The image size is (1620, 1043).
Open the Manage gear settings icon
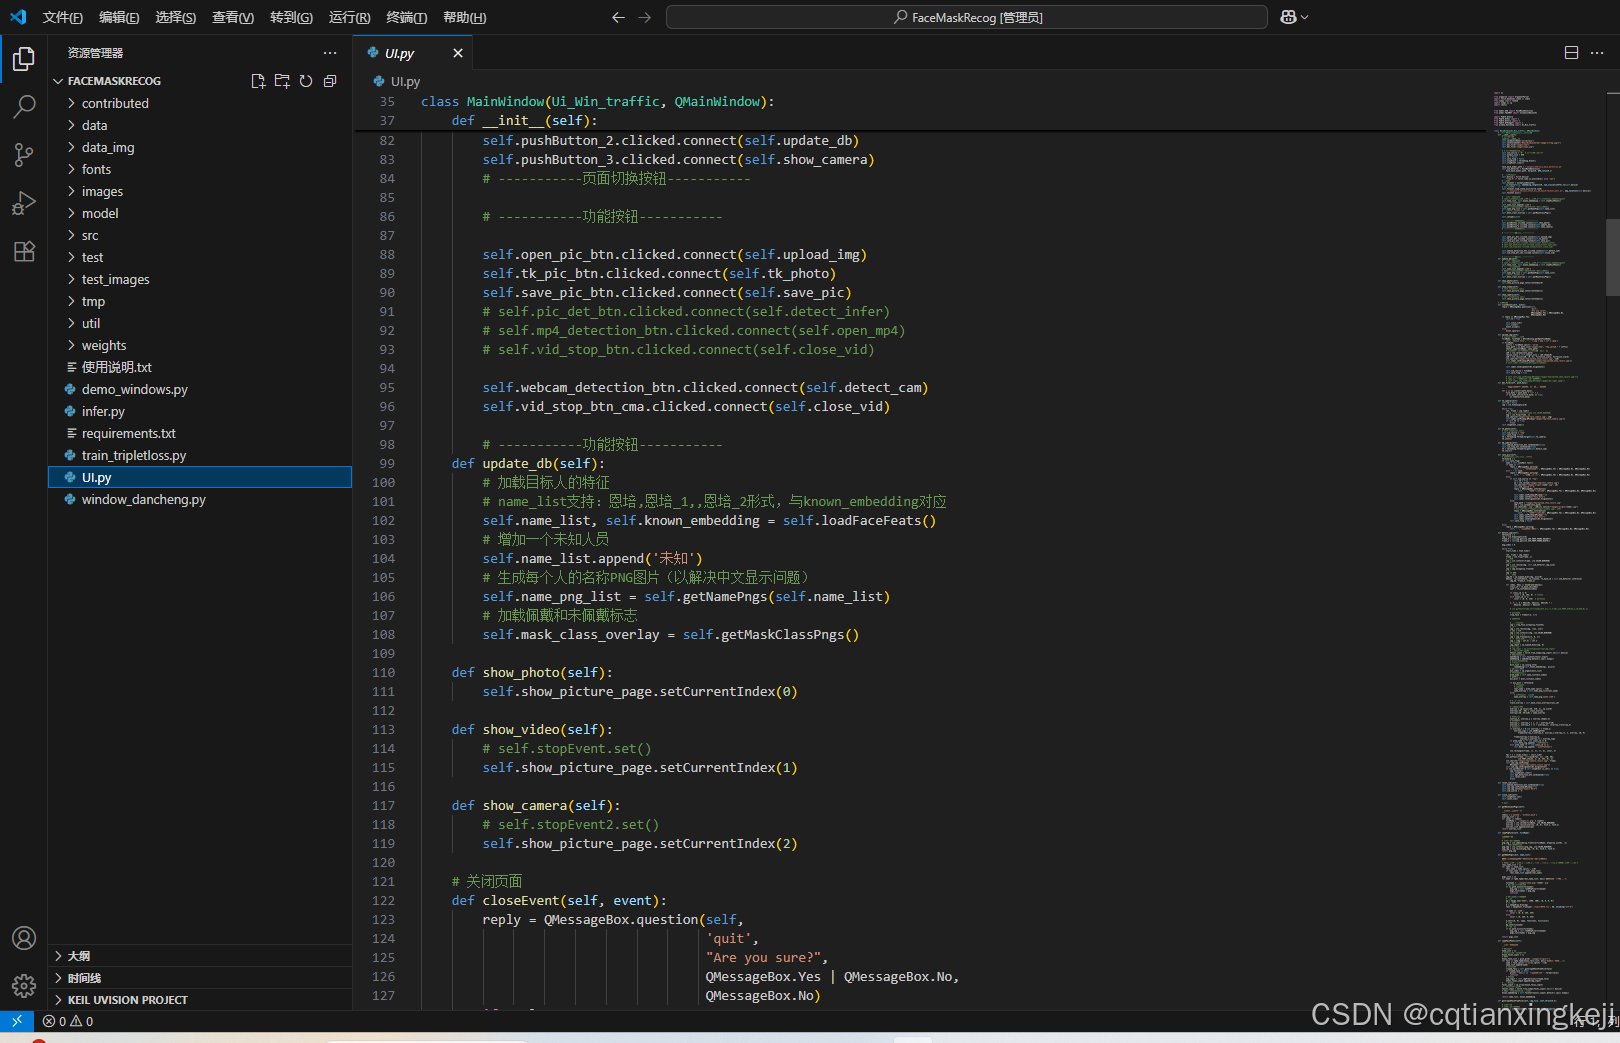[x=24, y=986]
